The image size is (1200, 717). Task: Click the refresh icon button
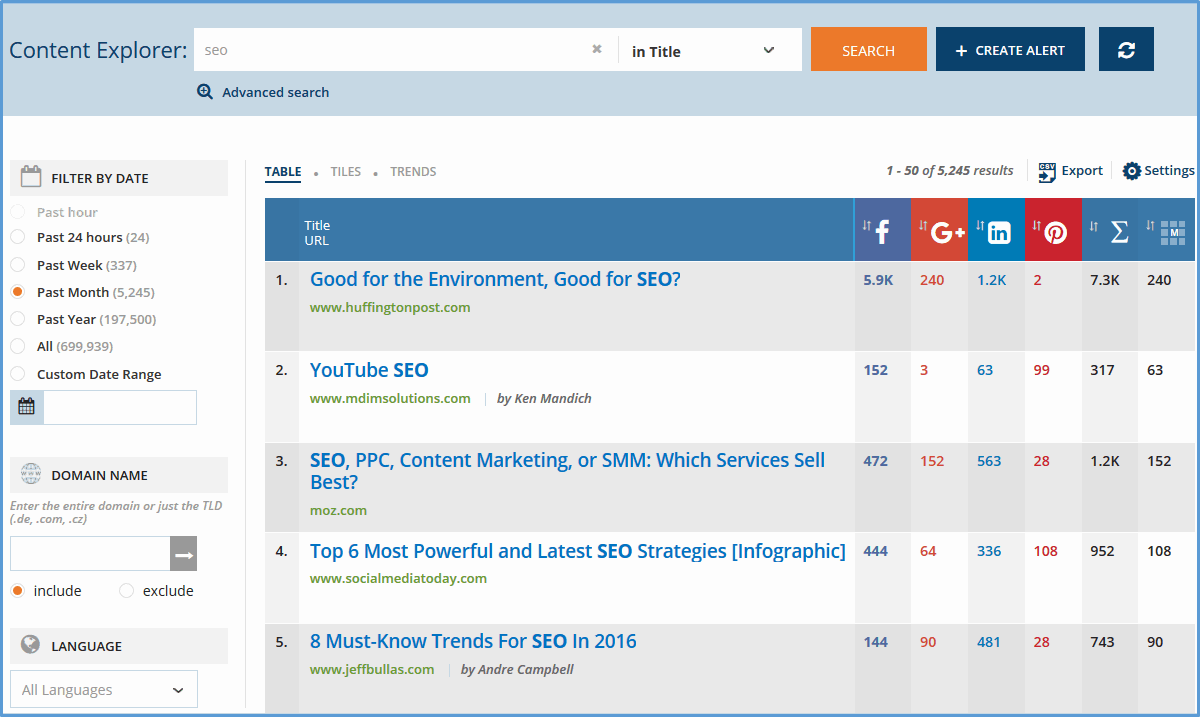coord(1126,49)
